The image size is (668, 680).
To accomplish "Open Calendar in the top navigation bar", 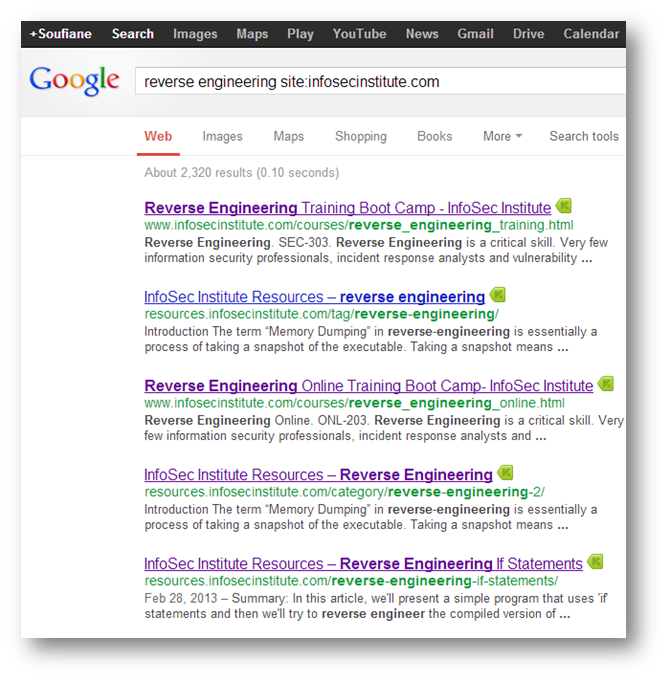I will click(x=590, y=34).
